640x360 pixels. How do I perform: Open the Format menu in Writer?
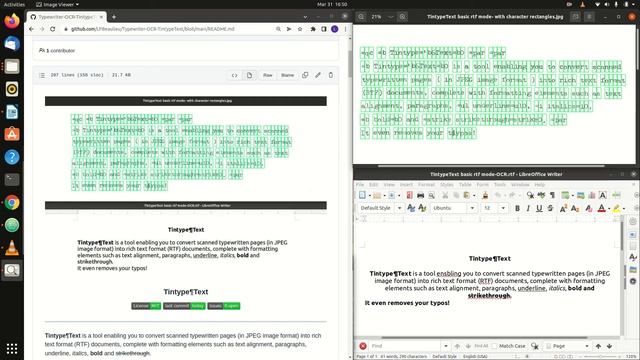(427, 184)
